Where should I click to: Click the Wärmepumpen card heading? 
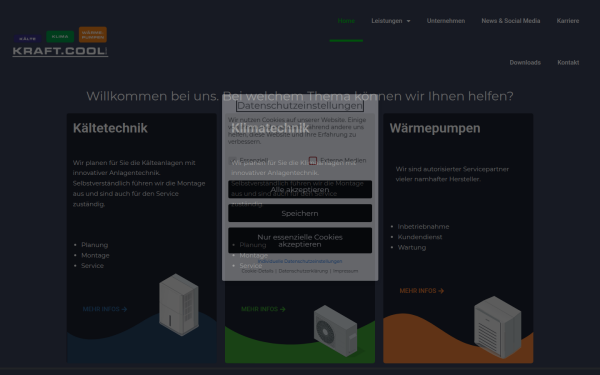click(x=435, y=128)
